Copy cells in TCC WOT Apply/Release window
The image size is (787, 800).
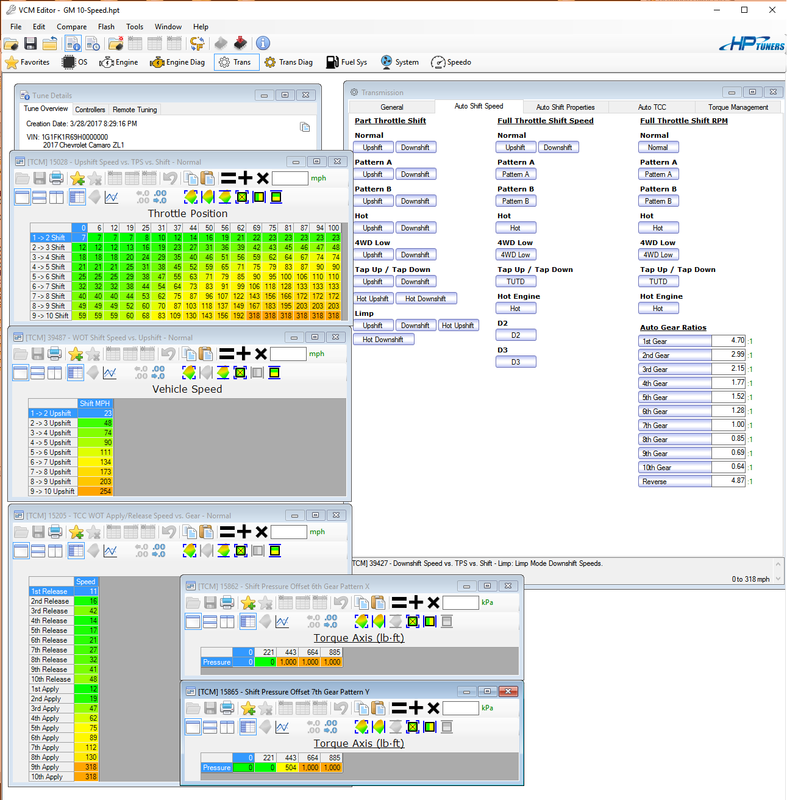[190, 532]
